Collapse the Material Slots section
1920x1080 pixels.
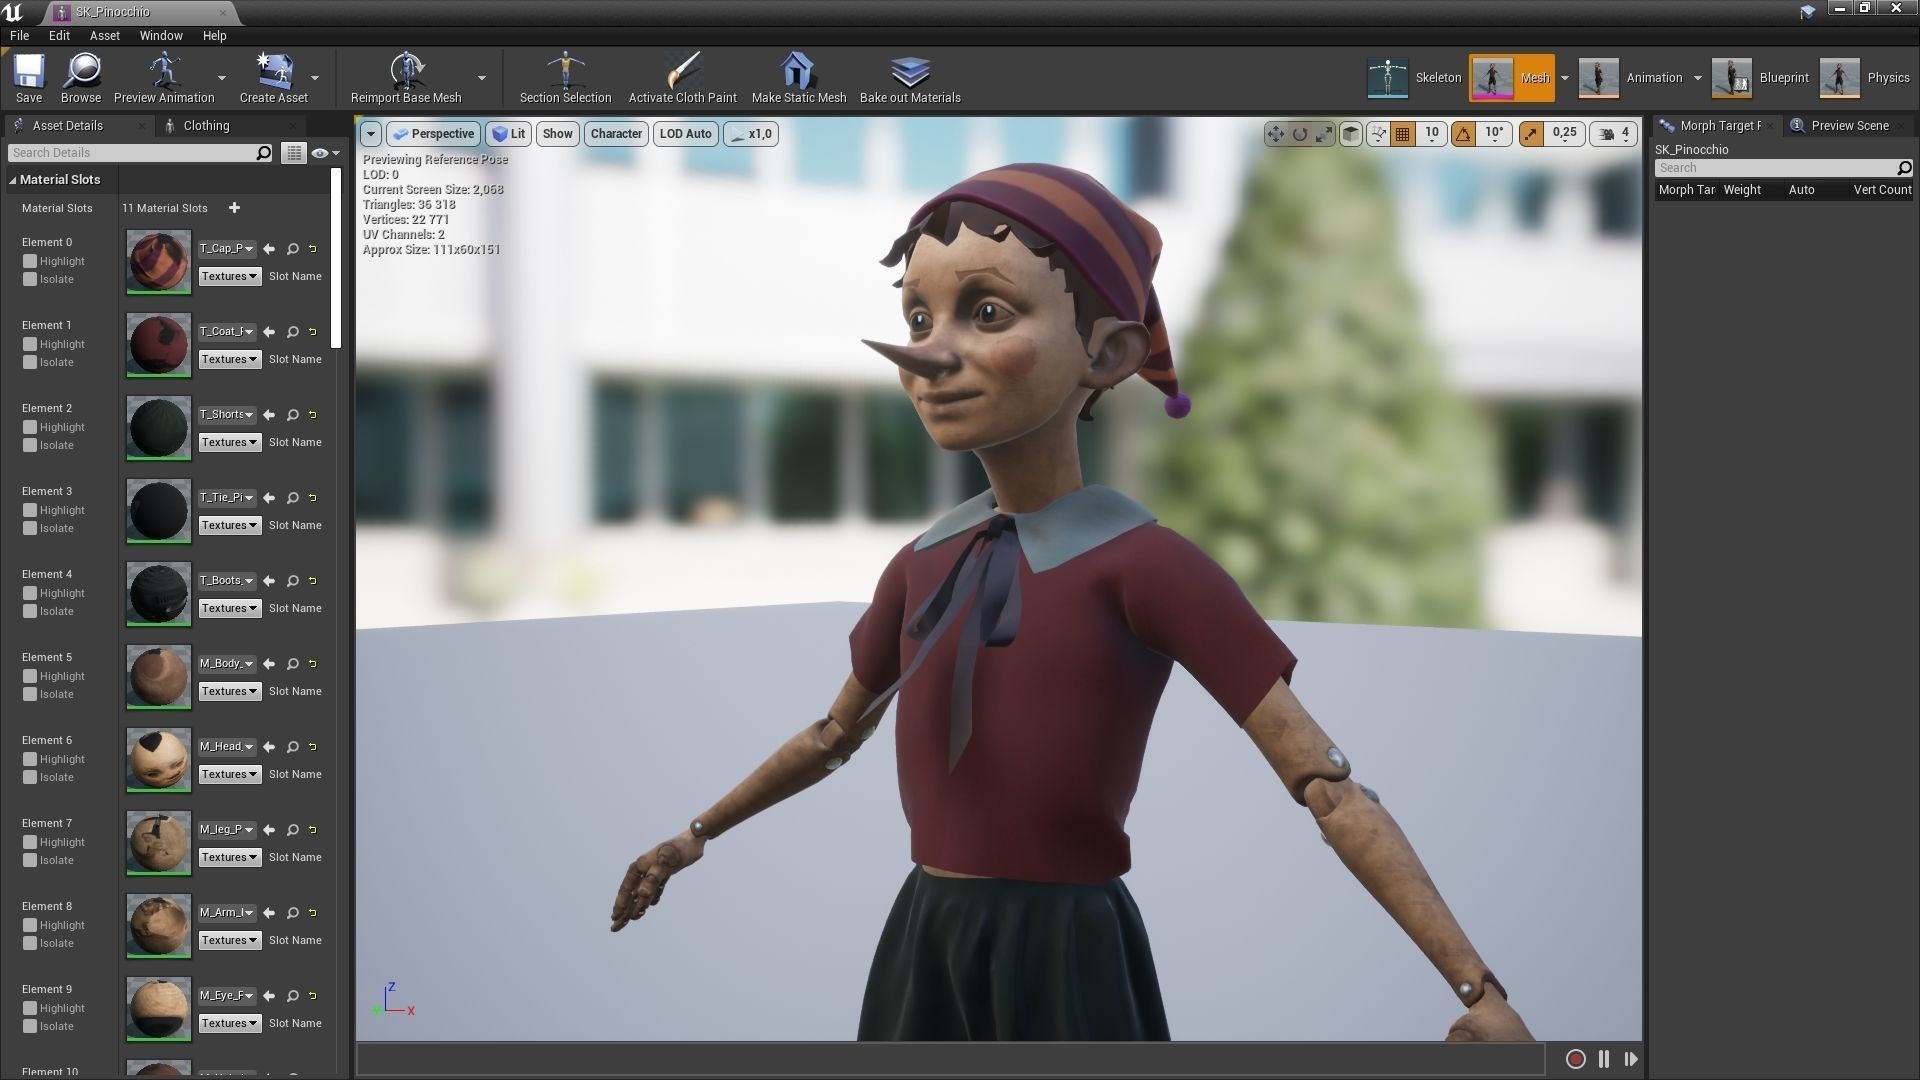[x=13, y=180]
